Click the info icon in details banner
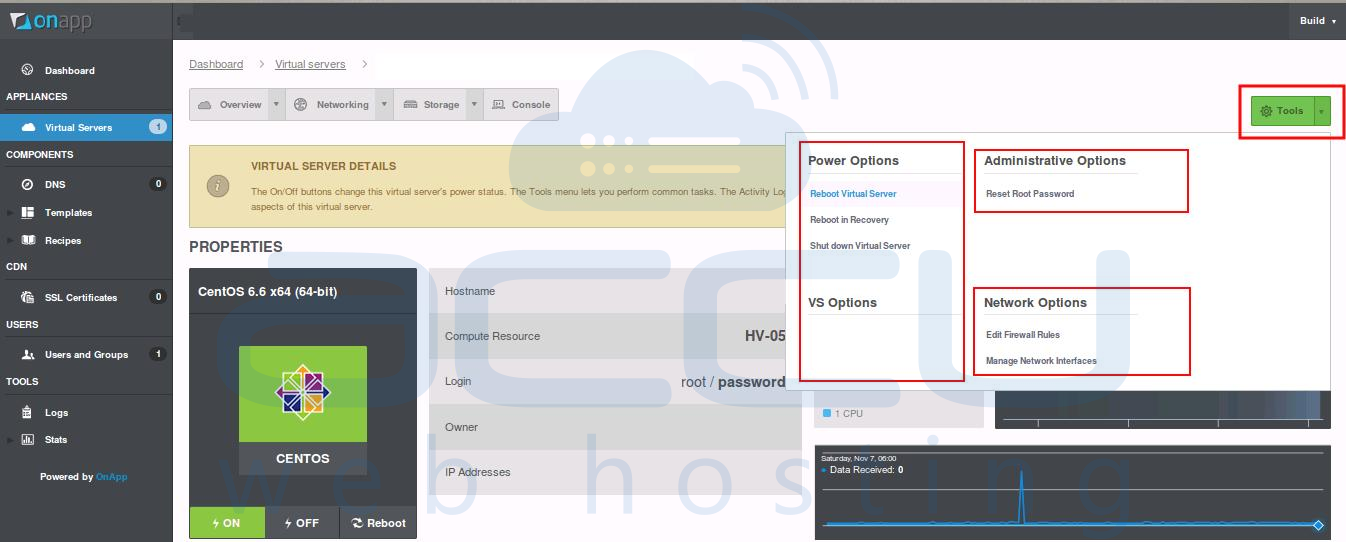Screen dimensions: 1346x542 tap(218, 186)
